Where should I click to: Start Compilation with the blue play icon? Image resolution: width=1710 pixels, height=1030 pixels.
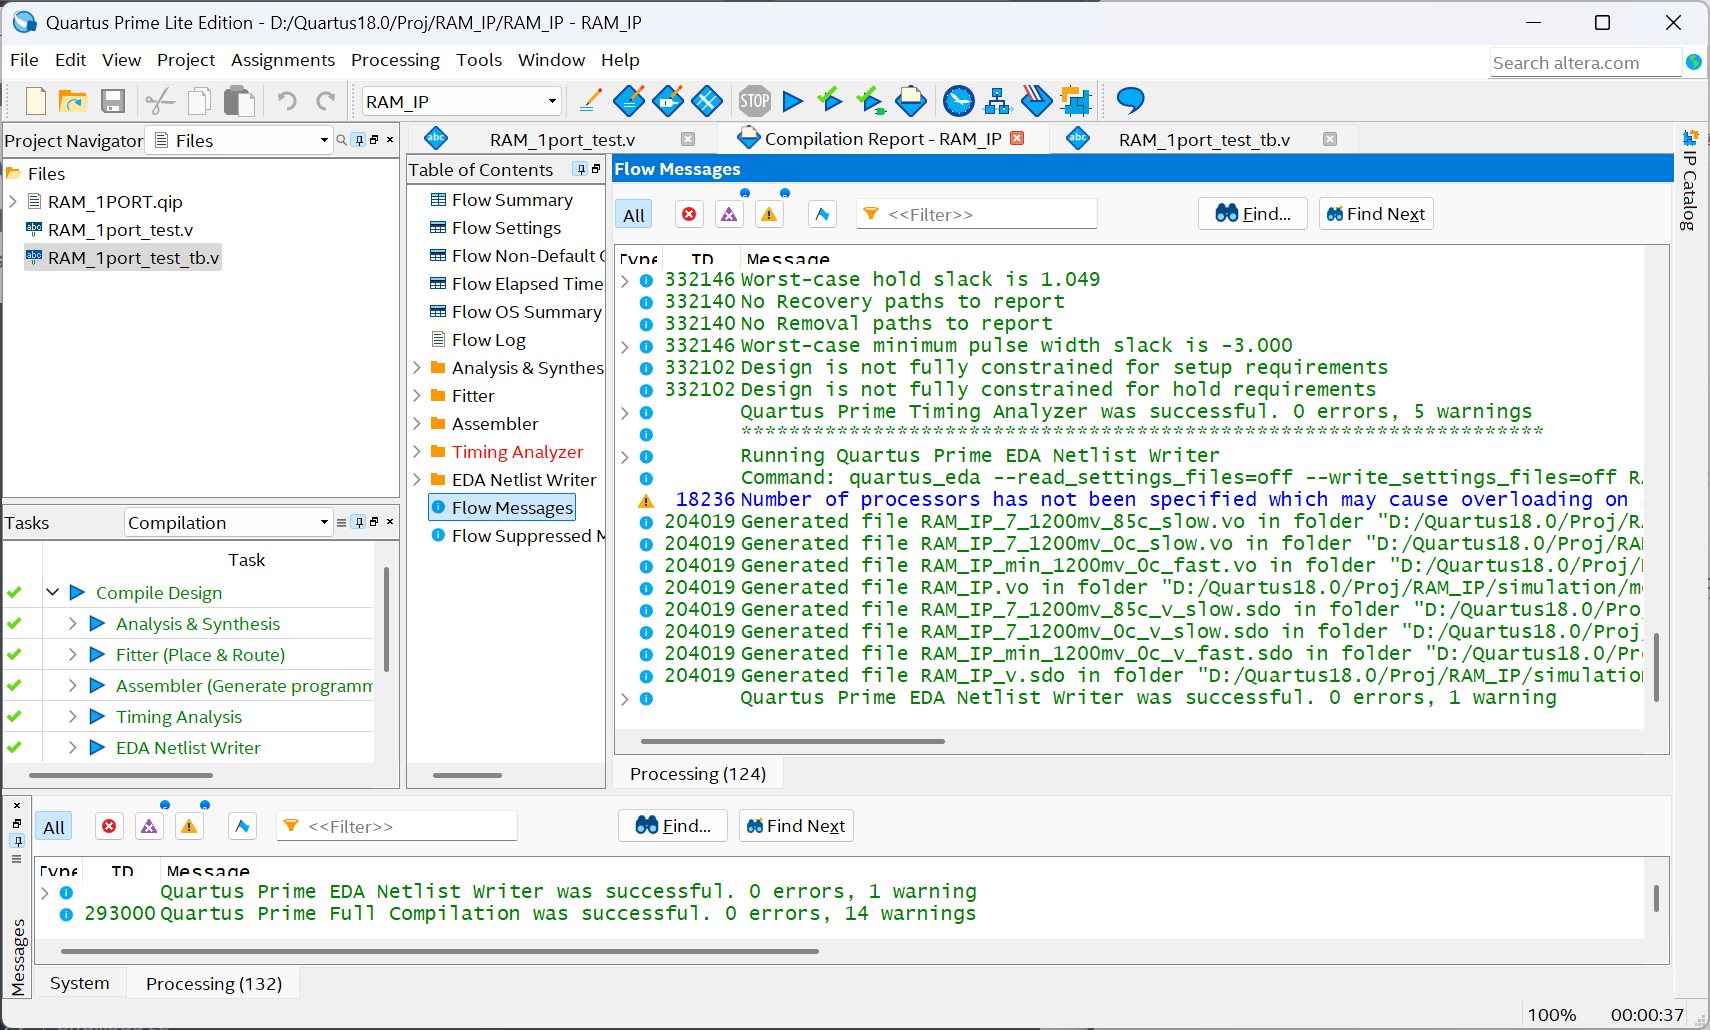(793, 100)
